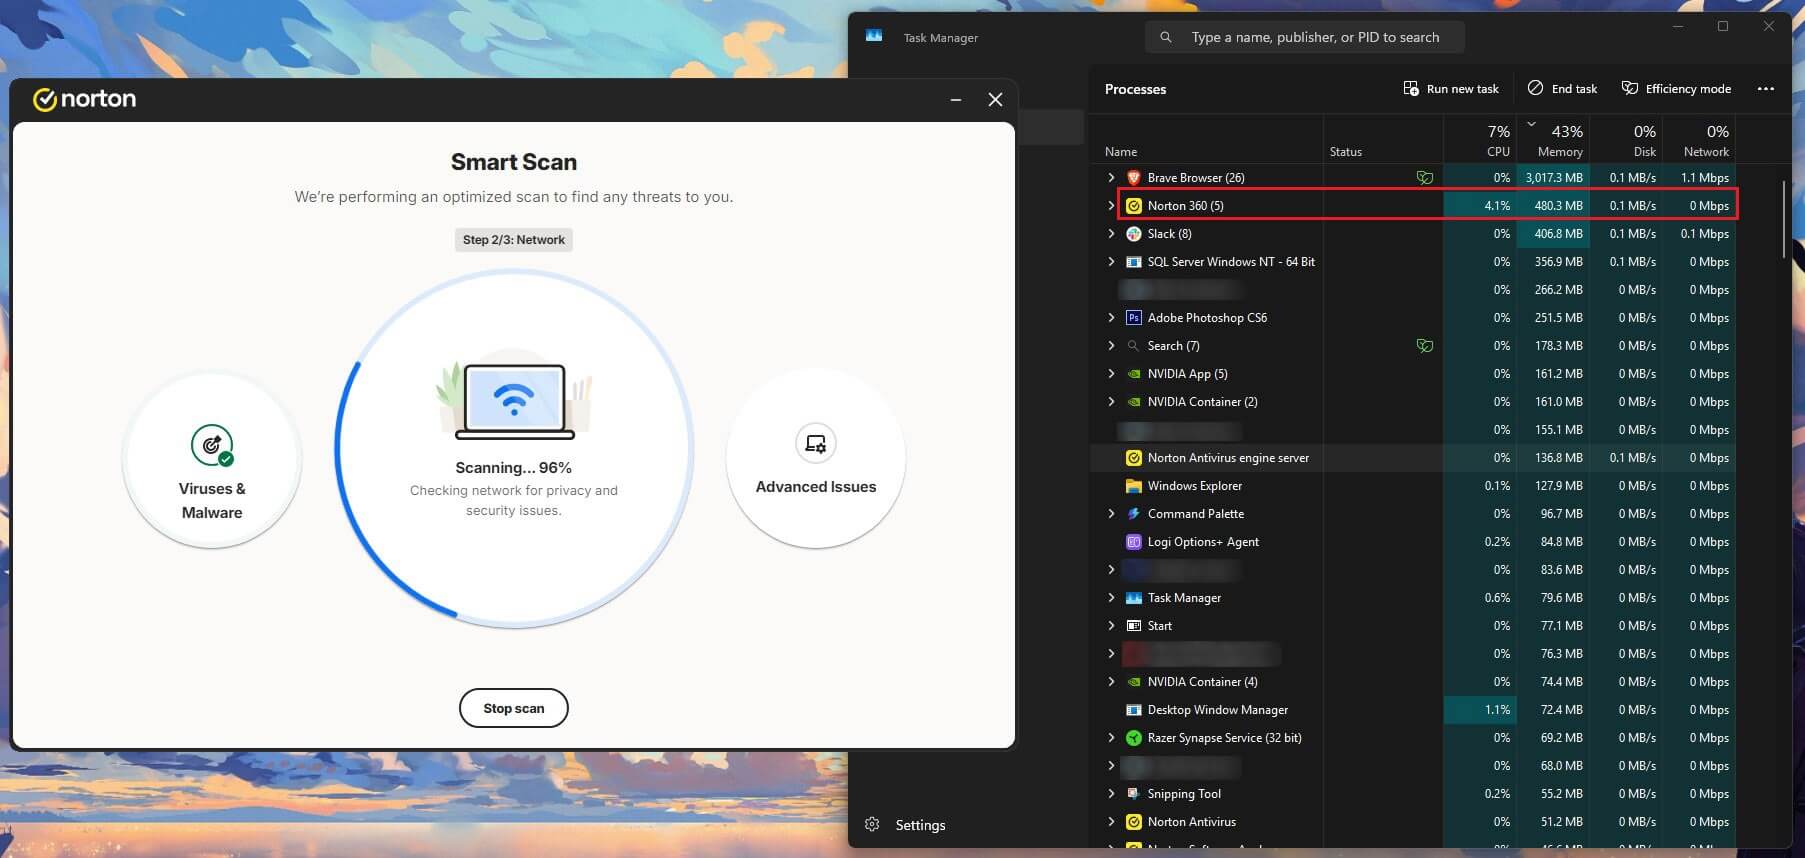The image size is (1805, 858).
Task: Click the Norton Antivirus engine server icon
Action: (1134, 458)
